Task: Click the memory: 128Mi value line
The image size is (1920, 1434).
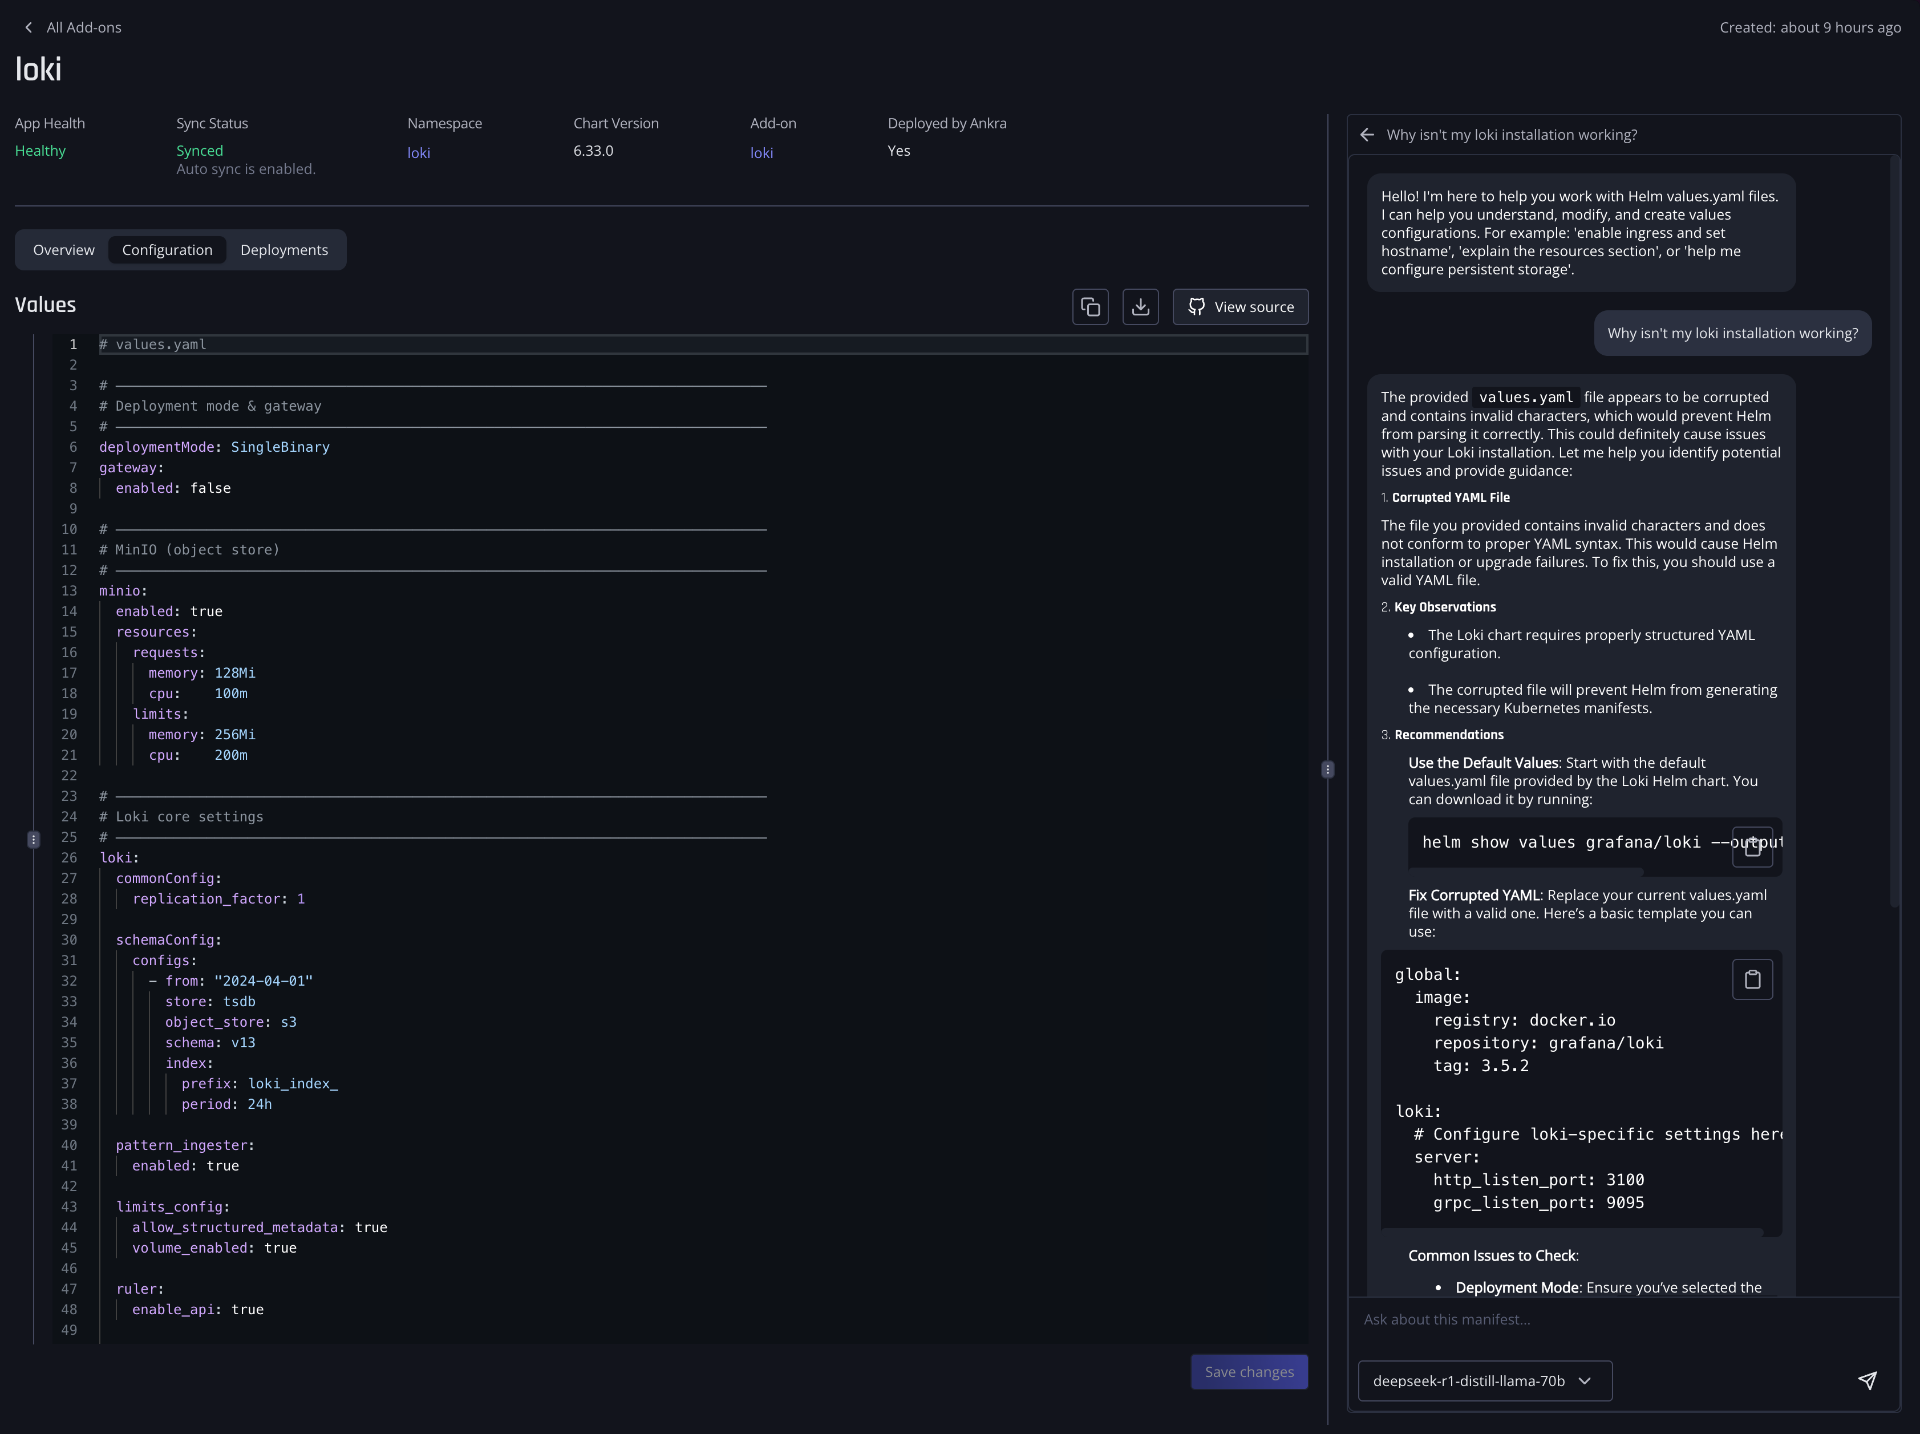Action: coord(202,673)
